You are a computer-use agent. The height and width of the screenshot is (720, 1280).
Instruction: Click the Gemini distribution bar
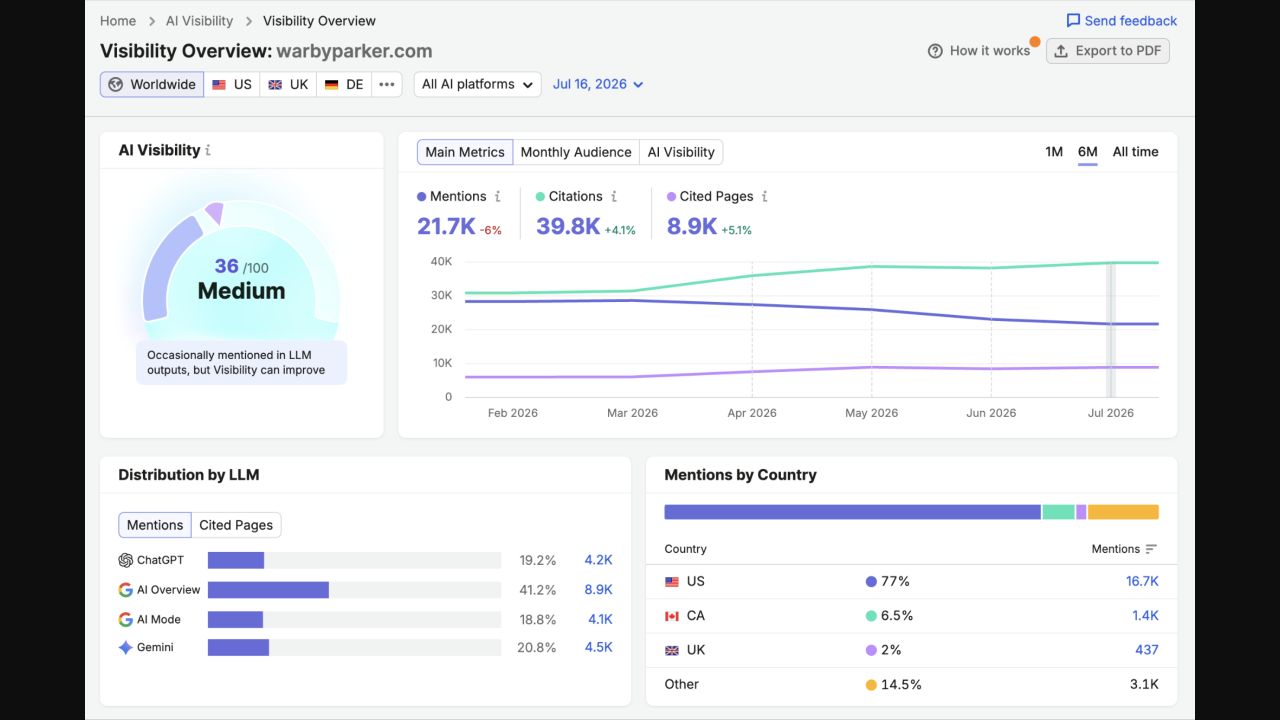(238, 648)
